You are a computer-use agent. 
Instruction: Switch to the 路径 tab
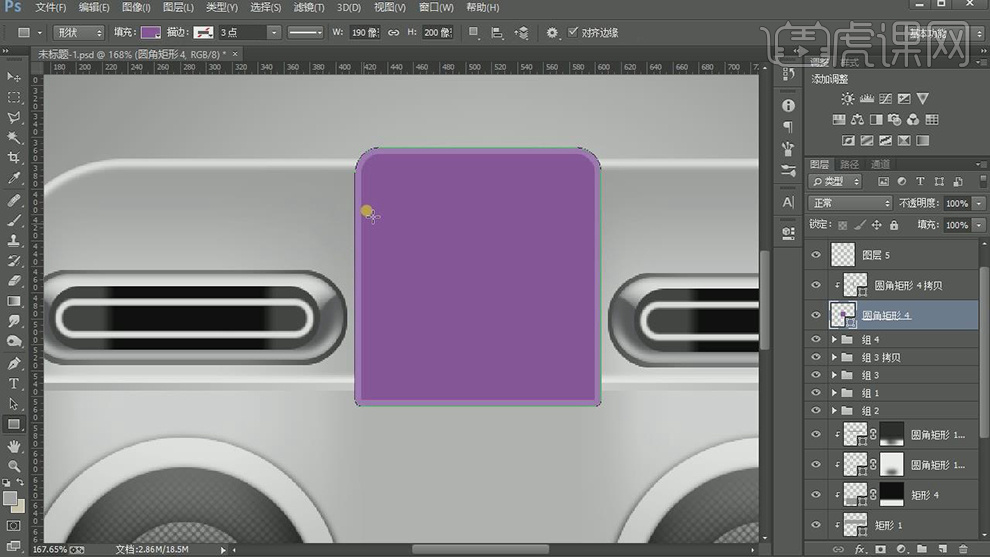[849, 164]
